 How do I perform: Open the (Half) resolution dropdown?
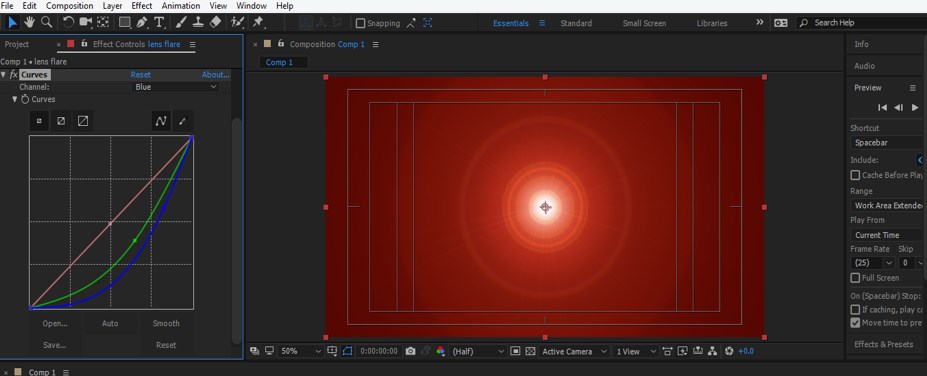point(478,351)
